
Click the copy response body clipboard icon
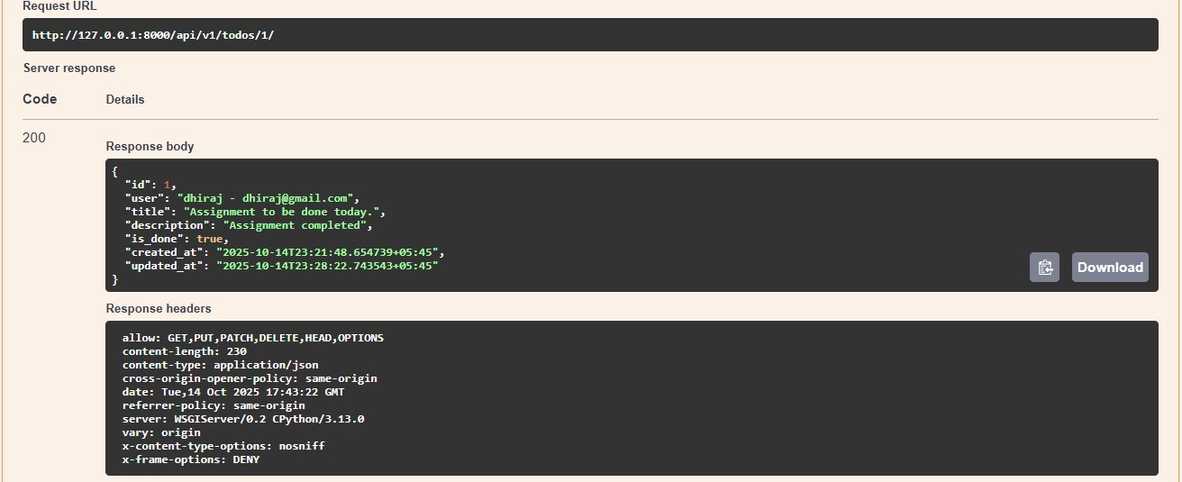pos(1044,267)
